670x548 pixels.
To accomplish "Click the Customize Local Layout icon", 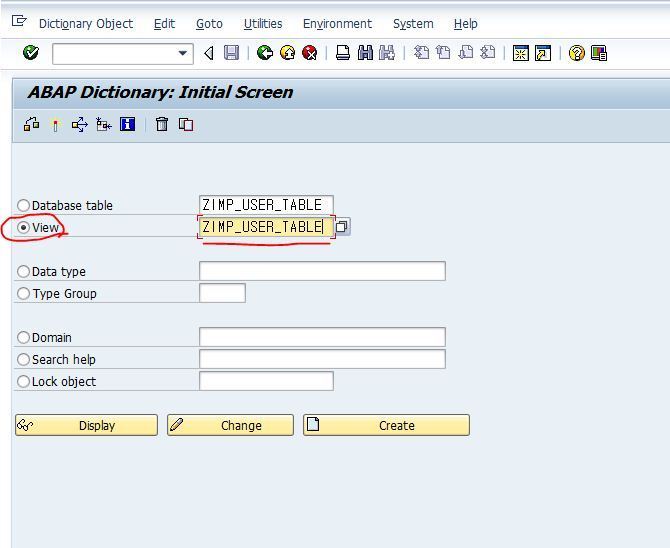I will point(599,53).
